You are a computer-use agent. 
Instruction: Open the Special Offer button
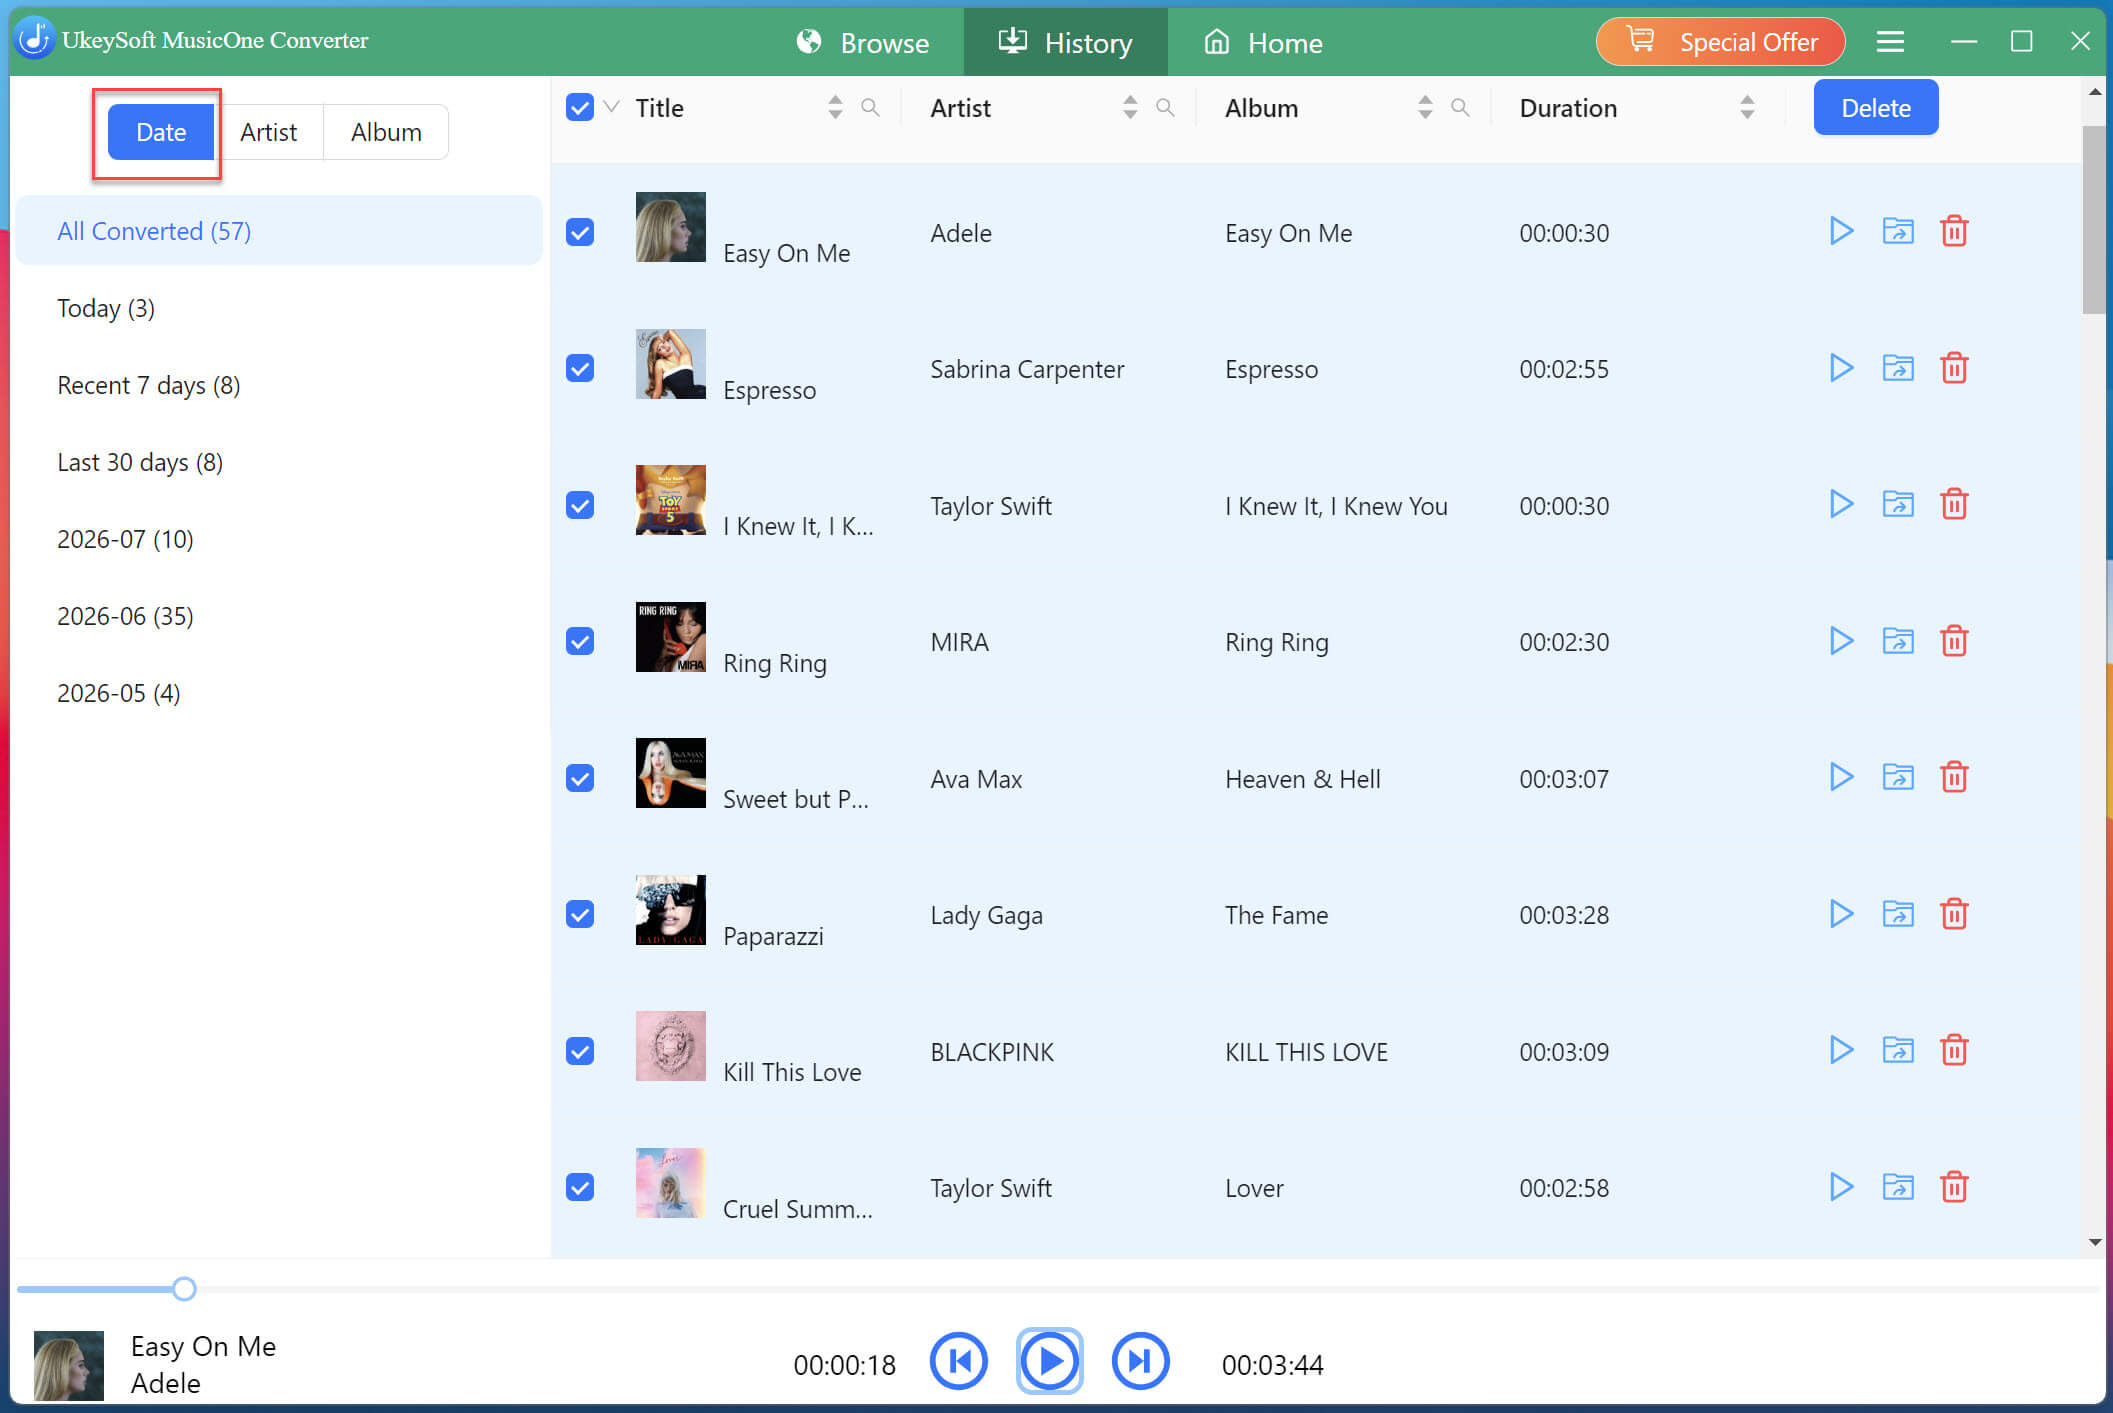click(x=1720, y=42)
